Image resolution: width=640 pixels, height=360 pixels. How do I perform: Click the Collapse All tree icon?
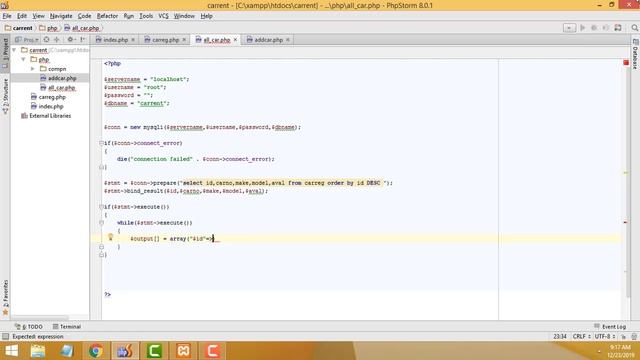tap(57, 40)
